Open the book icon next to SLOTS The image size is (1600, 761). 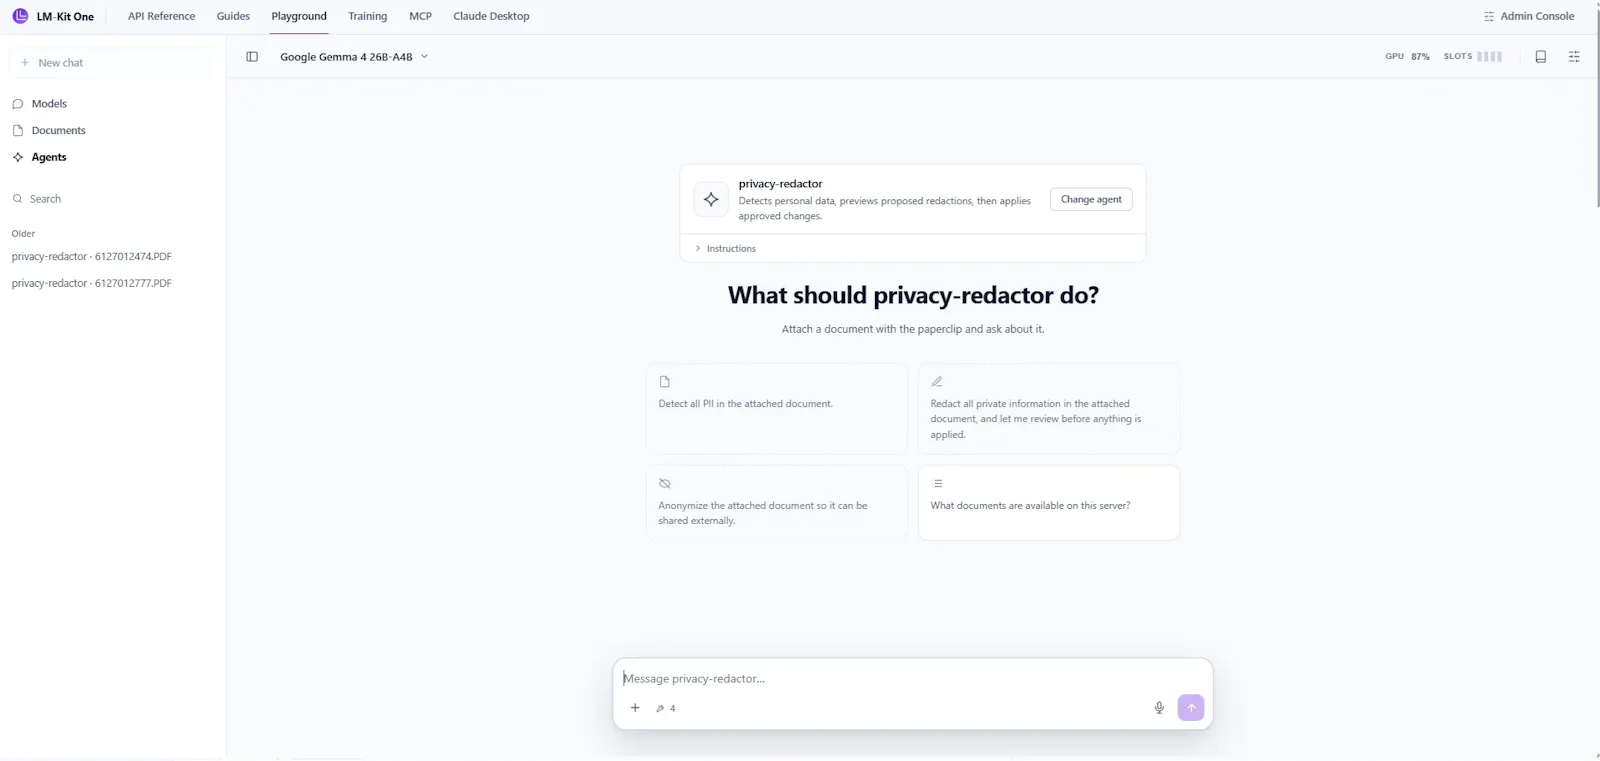[1541, 57]
